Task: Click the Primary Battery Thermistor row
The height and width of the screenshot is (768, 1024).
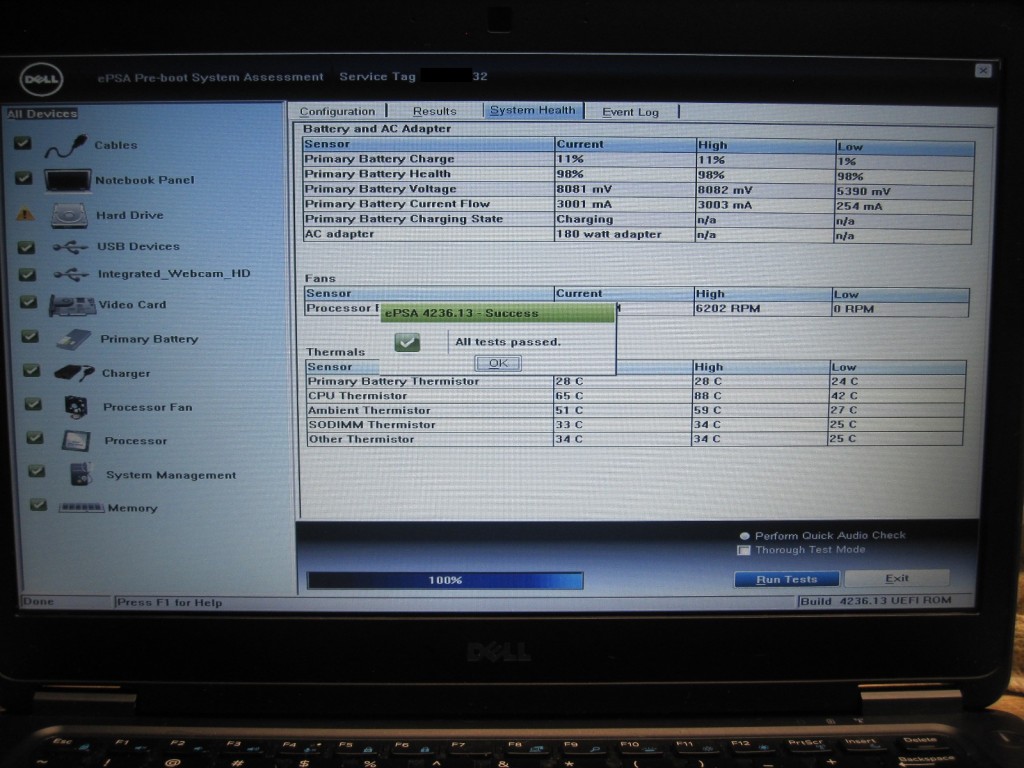Action: tap(635, 381)
